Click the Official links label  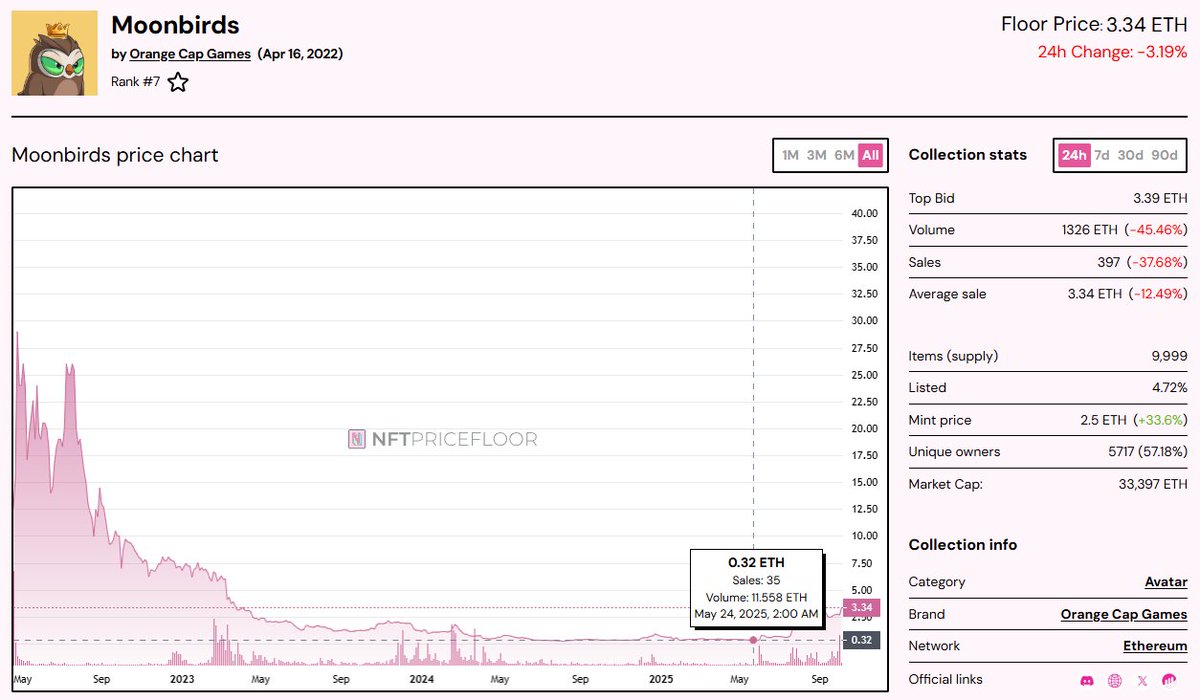point(946,679)
